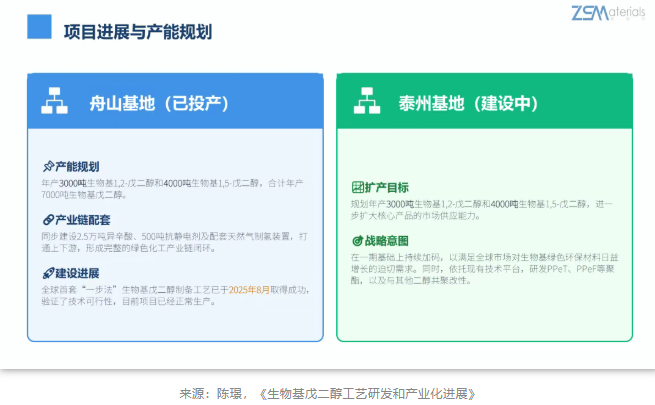Click the blue square beside the slide title
This screenshot has height=405, width=655.
tap(39, 27)
